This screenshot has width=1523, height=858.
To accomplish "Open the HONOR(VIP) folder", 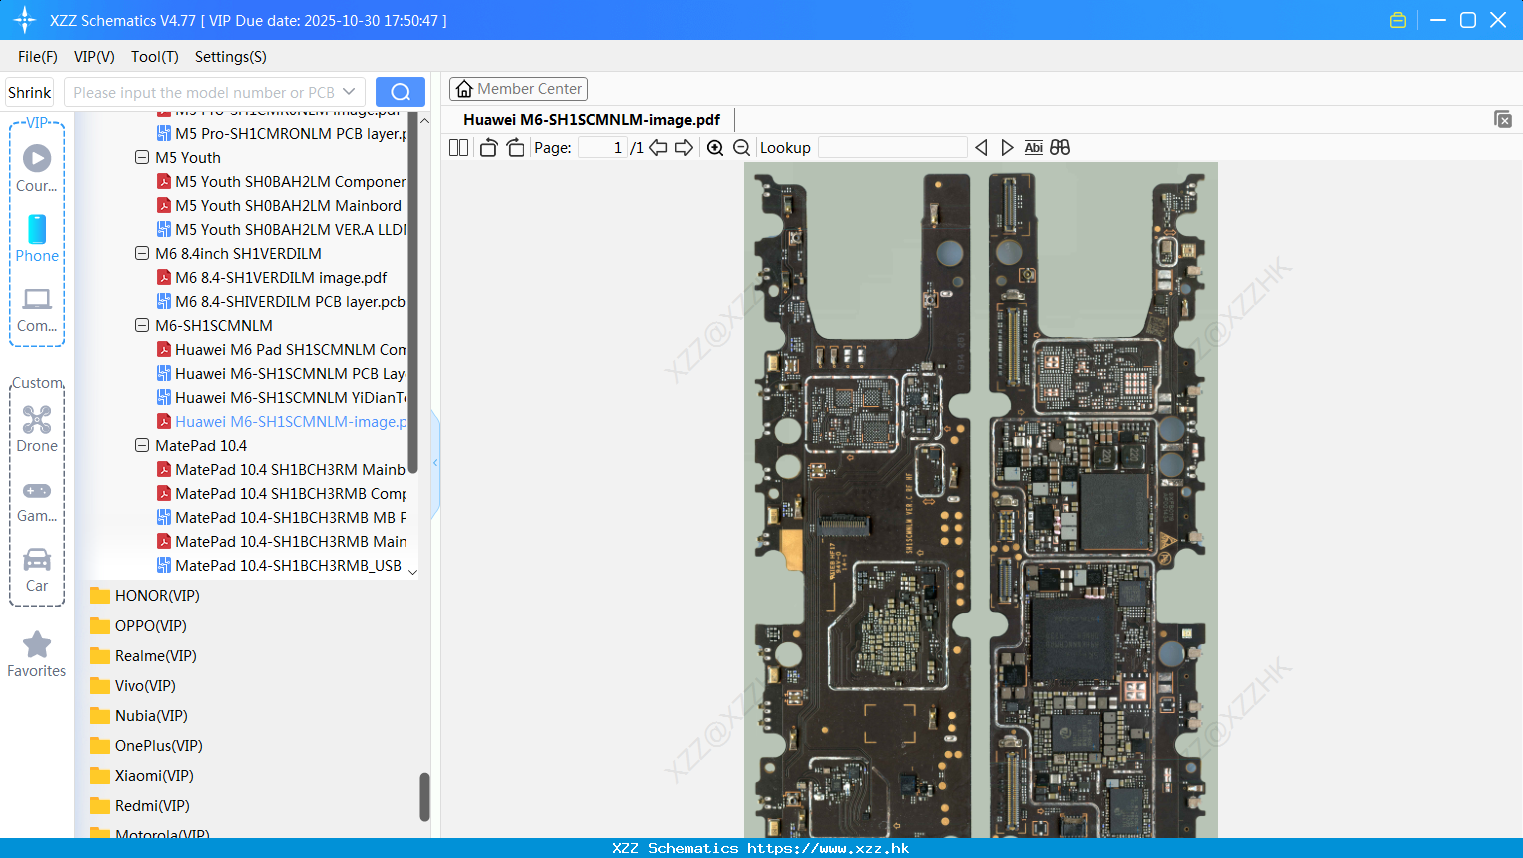I will tap(145, 595).
